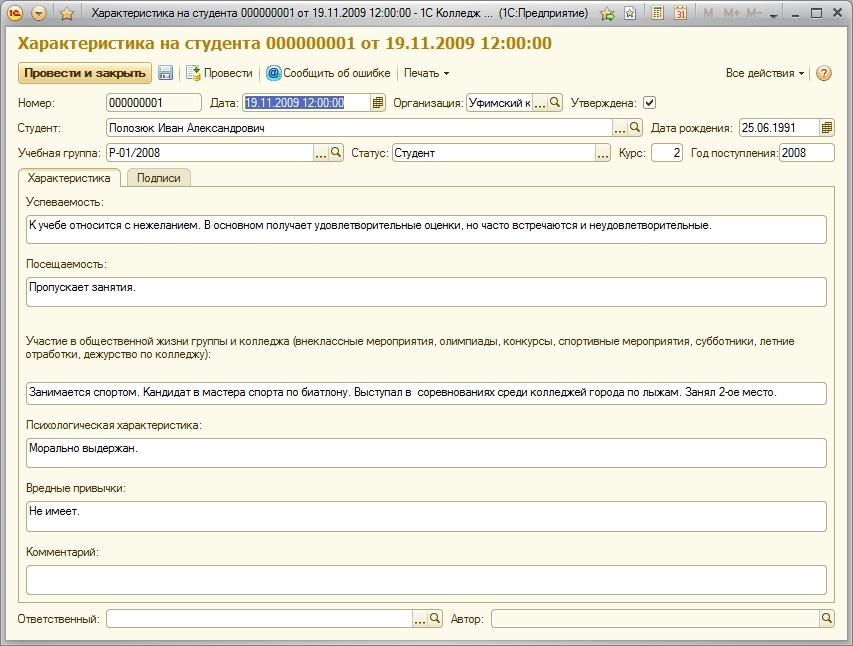Click the favorites star icon in title bar
The image size is (853, 646).
pos(67,13)
